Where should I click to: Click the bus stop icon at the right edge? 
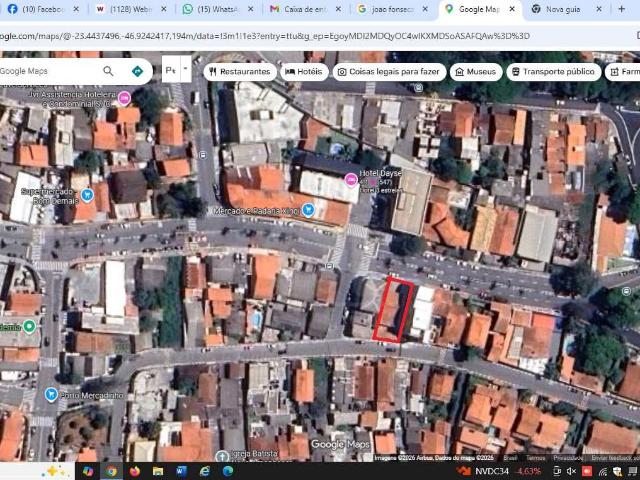(627, 291)
